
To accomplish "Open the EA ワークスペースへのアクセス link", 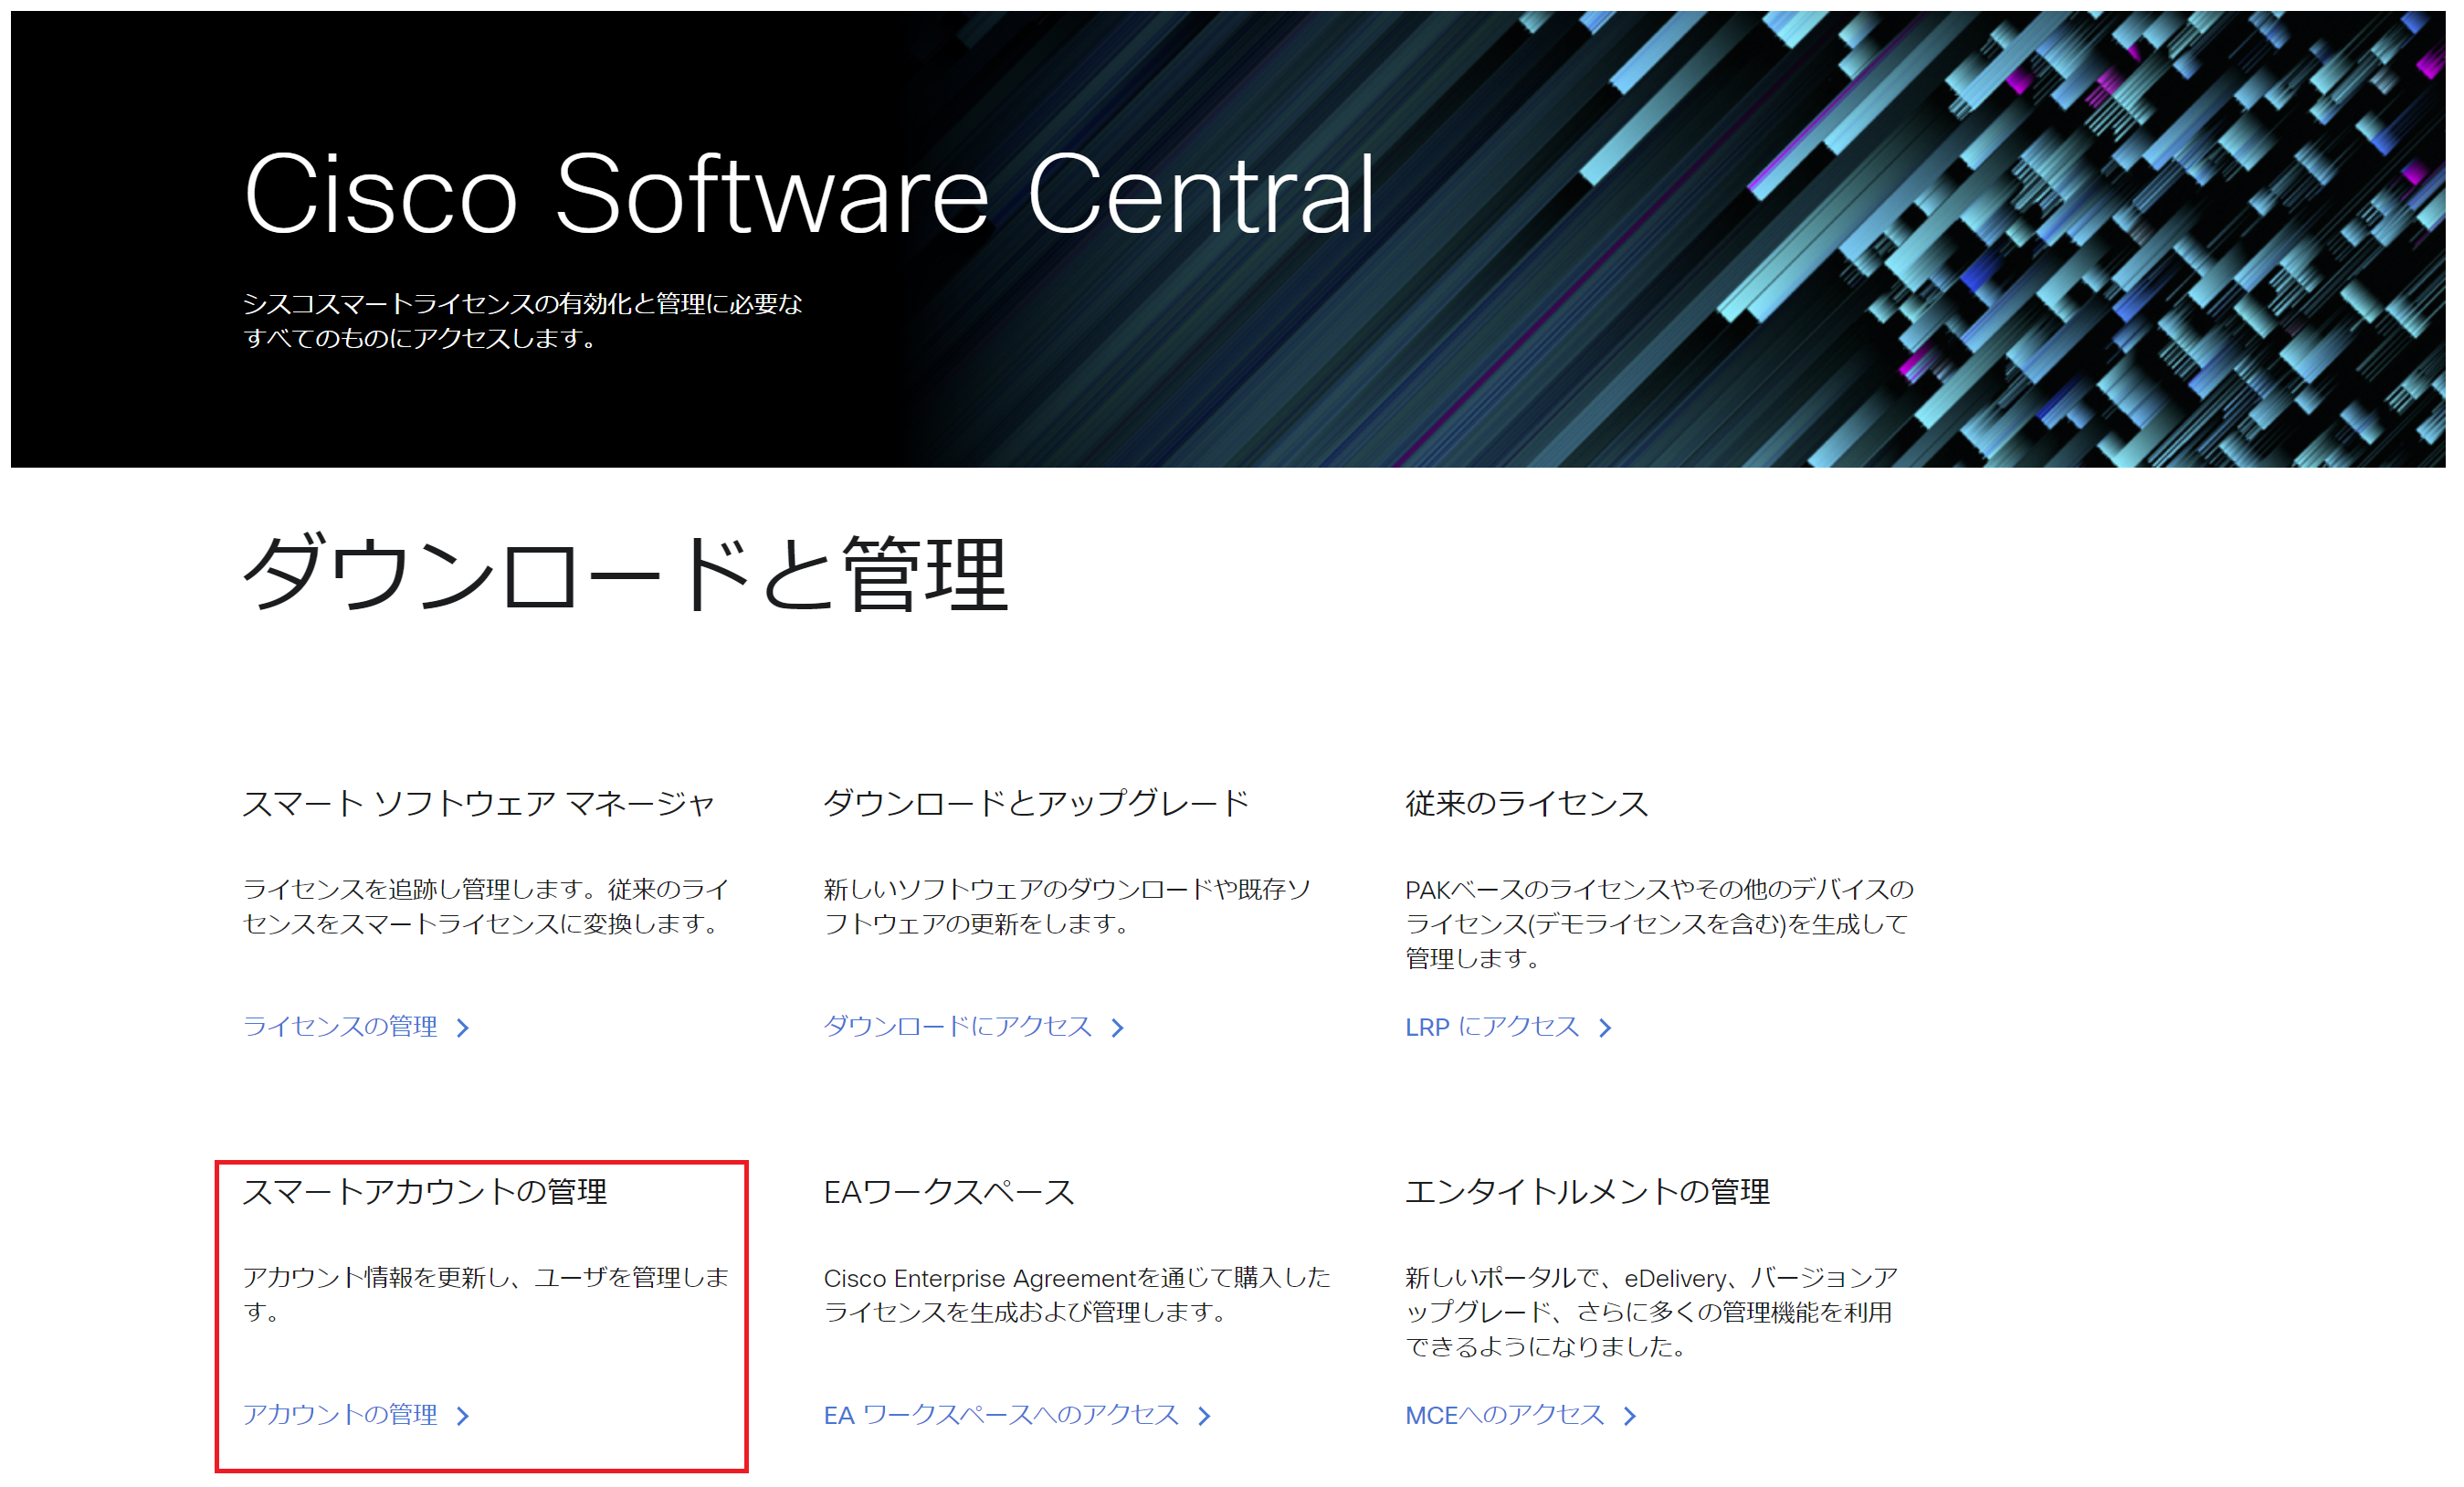I will (x=1001, y=1414).
